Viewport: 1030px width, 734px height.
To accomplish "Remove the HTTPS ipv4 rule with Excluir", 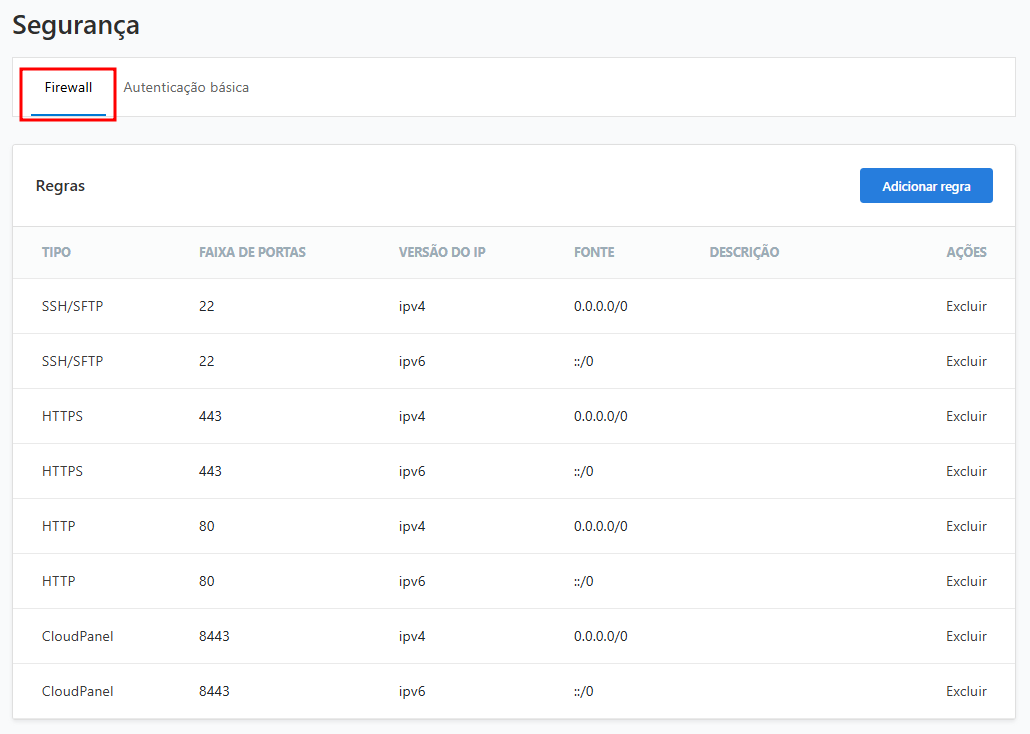I will pos(965,416).
